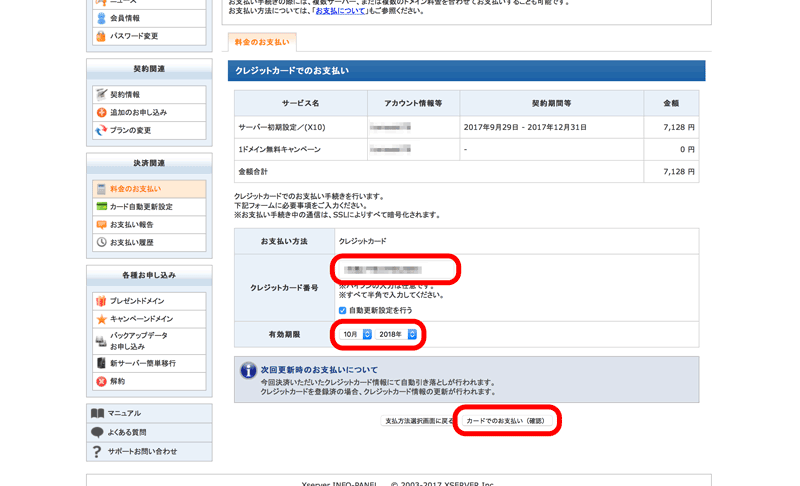
Task: Click the 次回更新時のお支払いについて heading
Action: (319, 370)
